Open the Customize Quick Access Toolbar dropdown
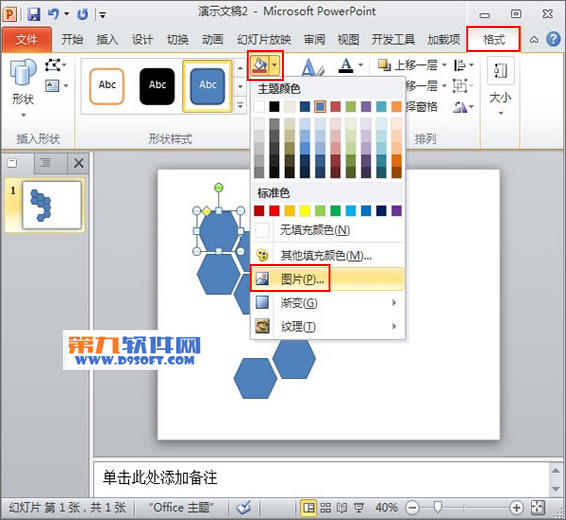Viewport: 566px width, 520px height. [103, 15]
